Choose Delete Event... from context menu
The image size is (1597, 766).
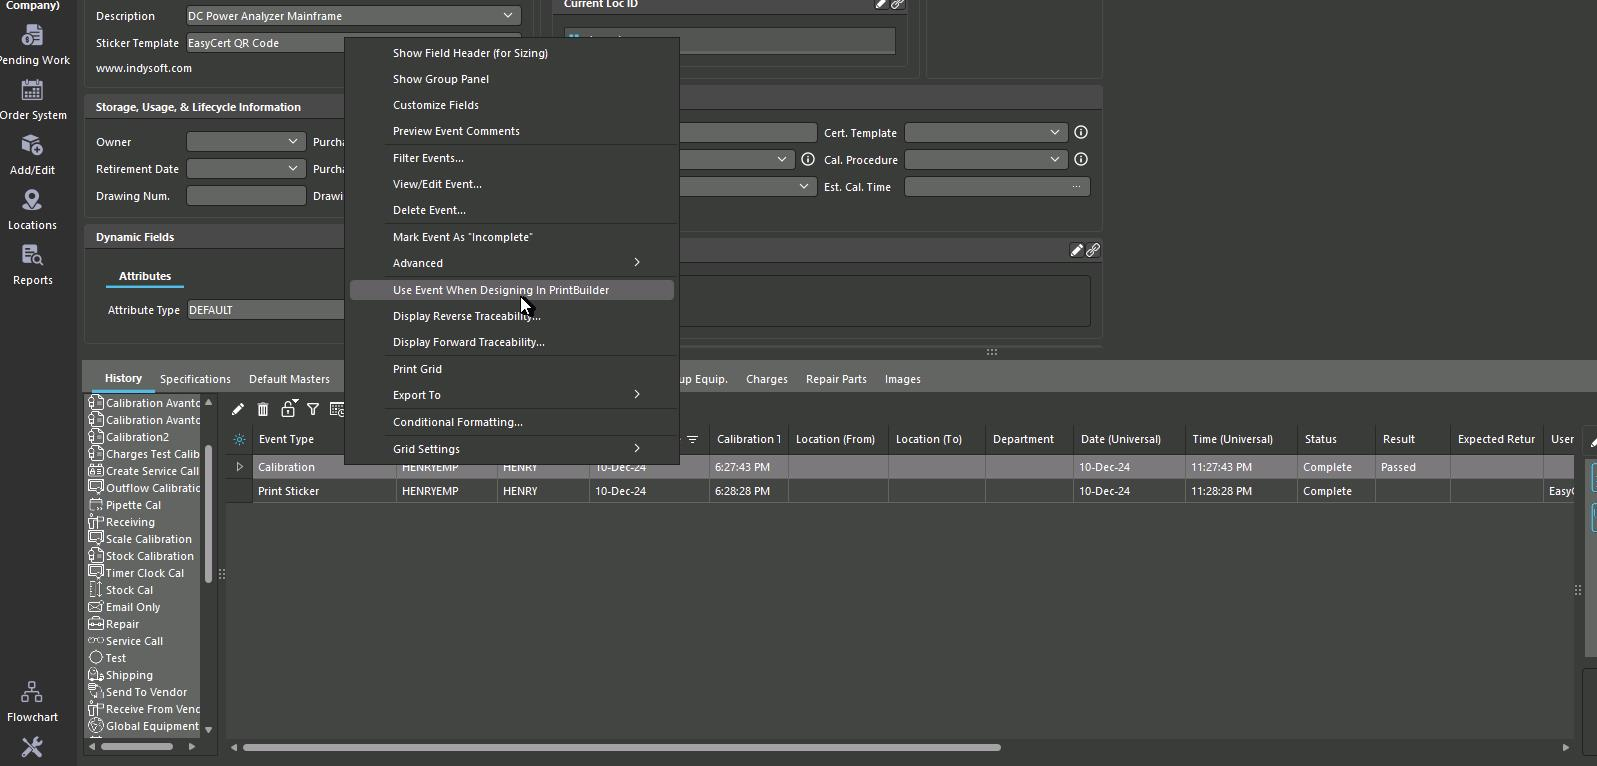[x=429, y=210]
